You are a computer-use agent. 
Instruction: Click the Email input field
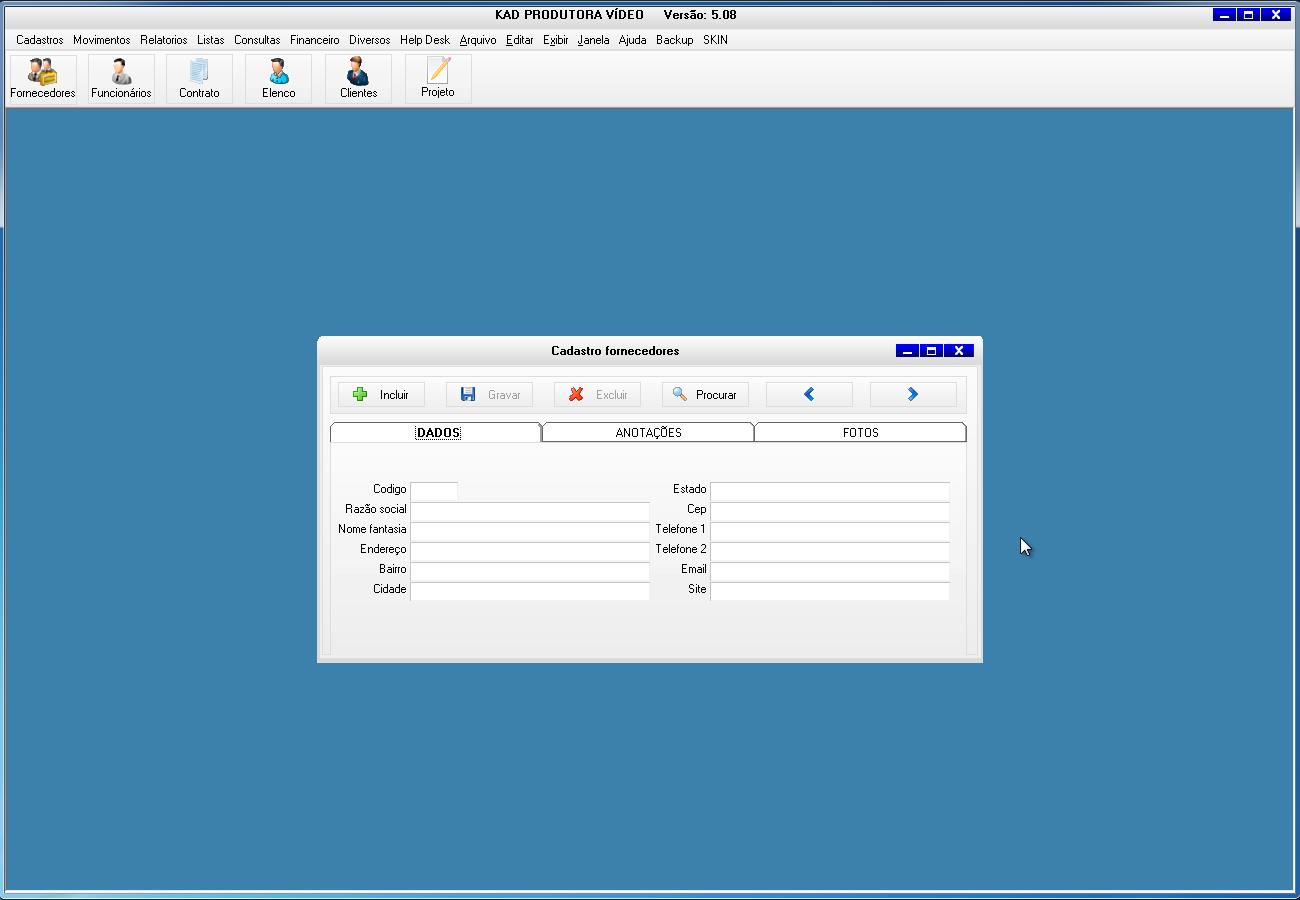[x=830, y=571]
